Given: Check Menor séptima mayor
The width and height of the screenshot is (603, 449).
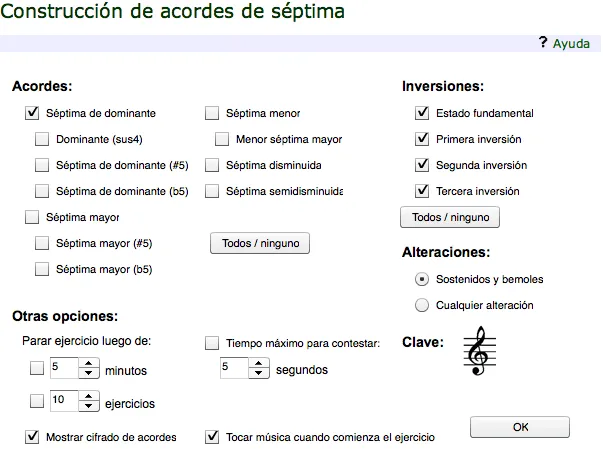Looking at the screenshot, I should click(x=222, y=139).
